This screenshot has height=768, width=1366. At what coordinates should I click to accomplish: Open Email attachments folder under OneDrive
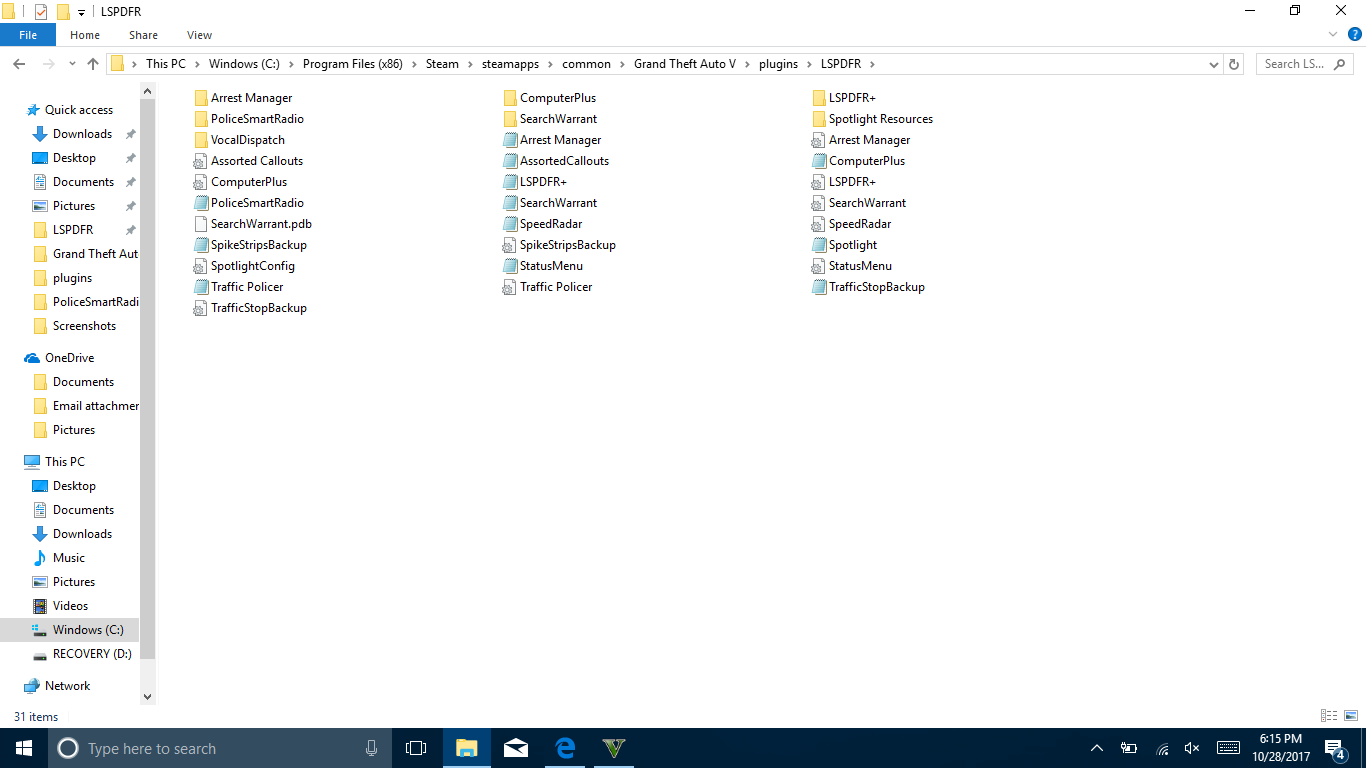pyautogui.click(x=95, y=406)
